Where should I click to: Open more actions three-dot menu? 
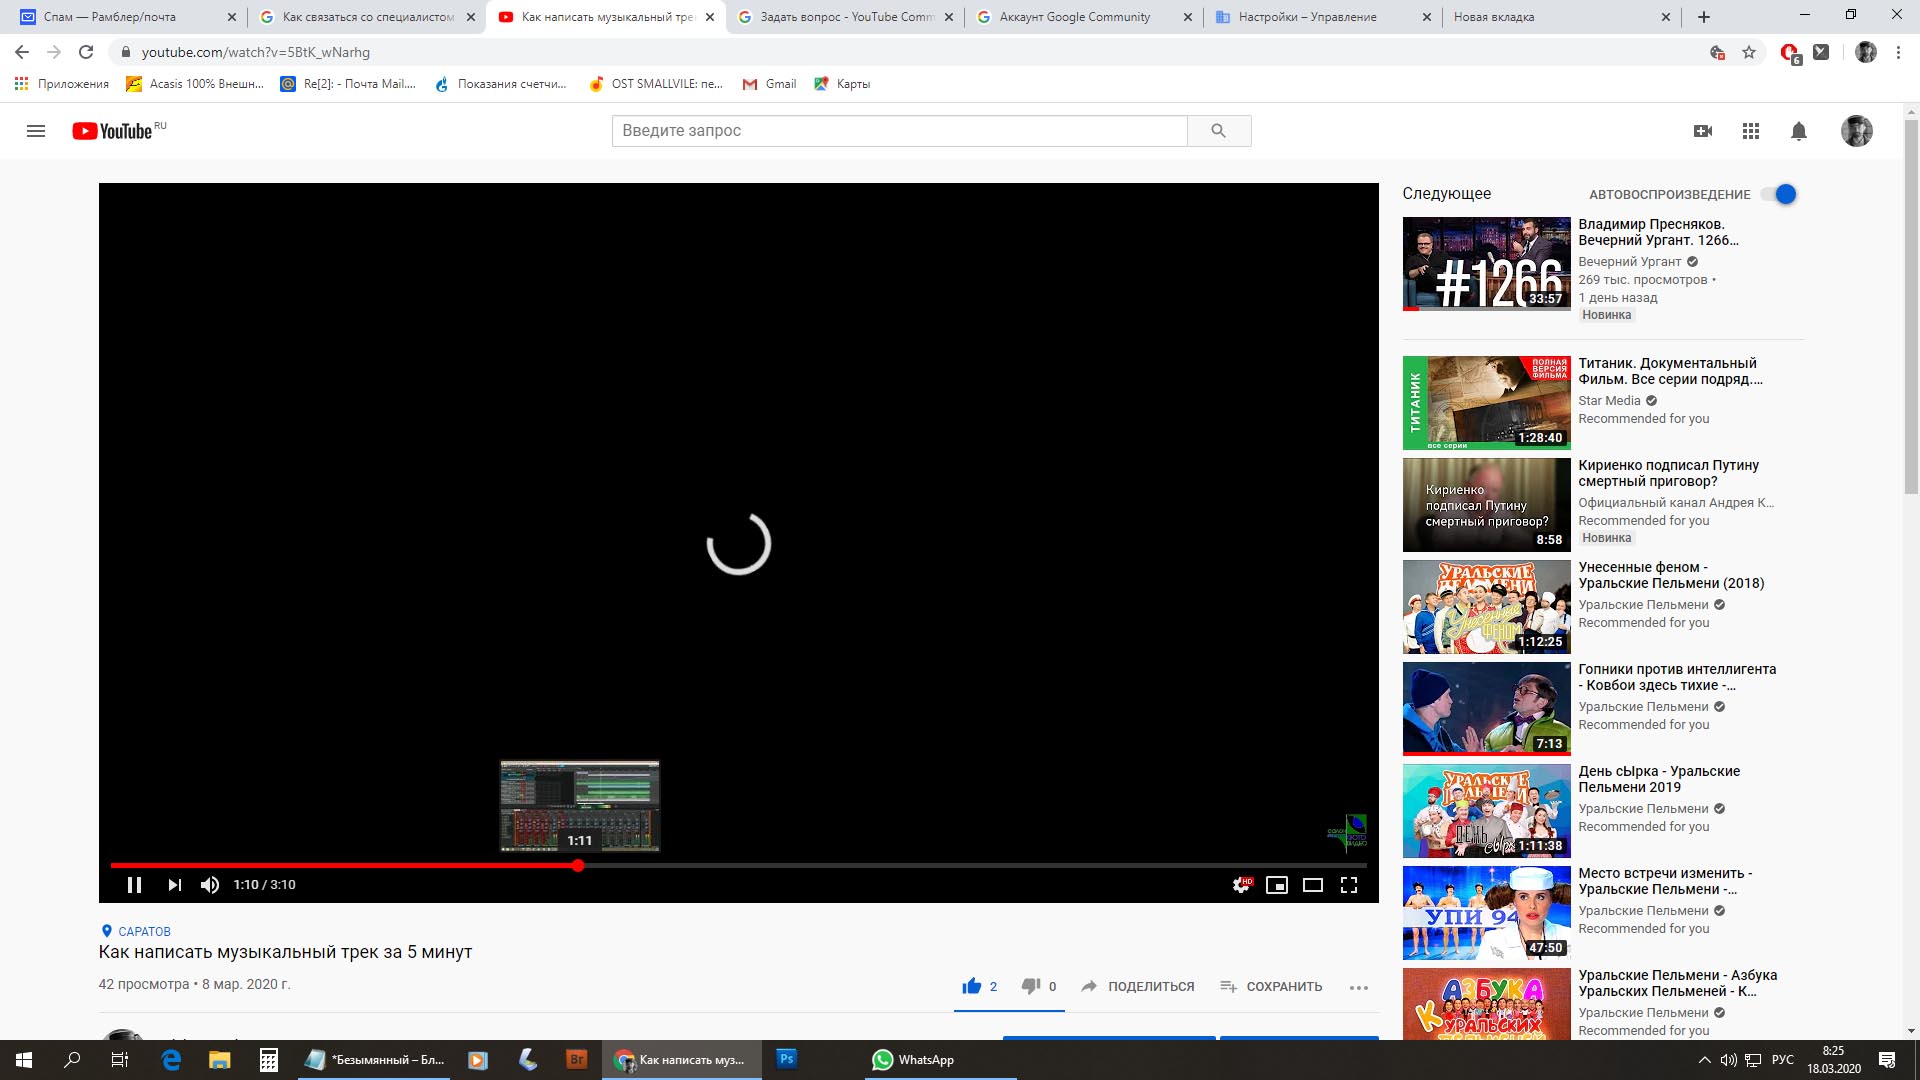click(1358, 987)
